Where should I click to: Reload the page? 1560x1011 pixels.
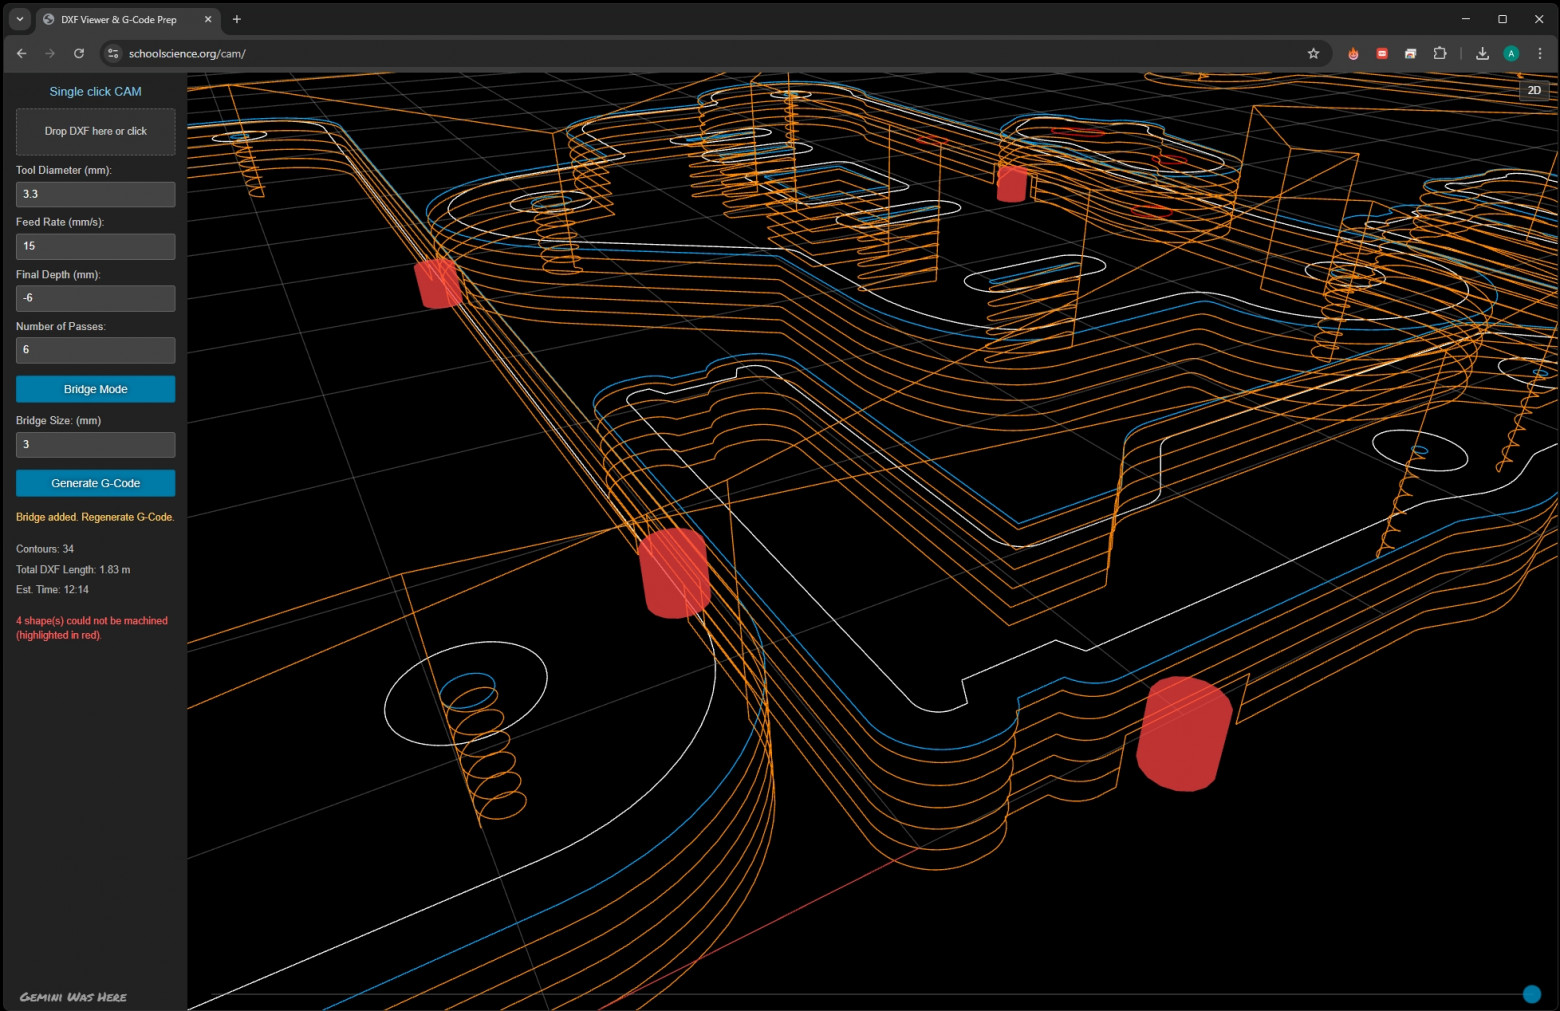click(79, 54)
